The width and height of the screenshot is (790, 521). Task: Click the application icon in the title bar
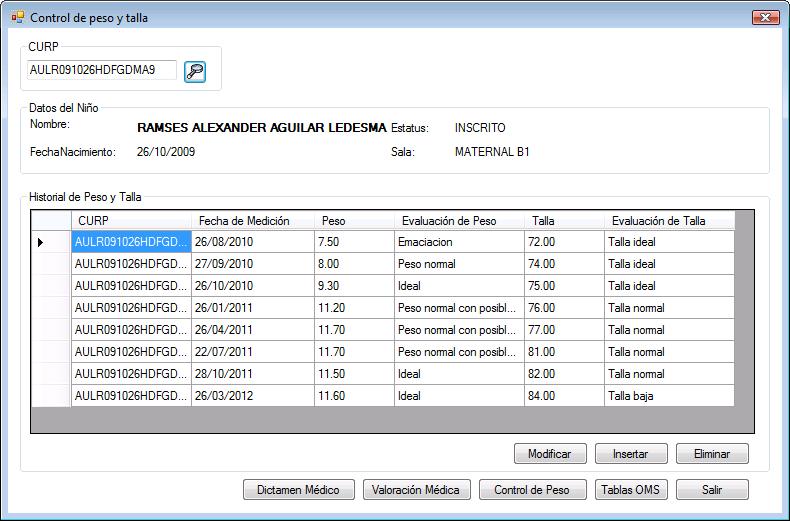coord(18,18)
